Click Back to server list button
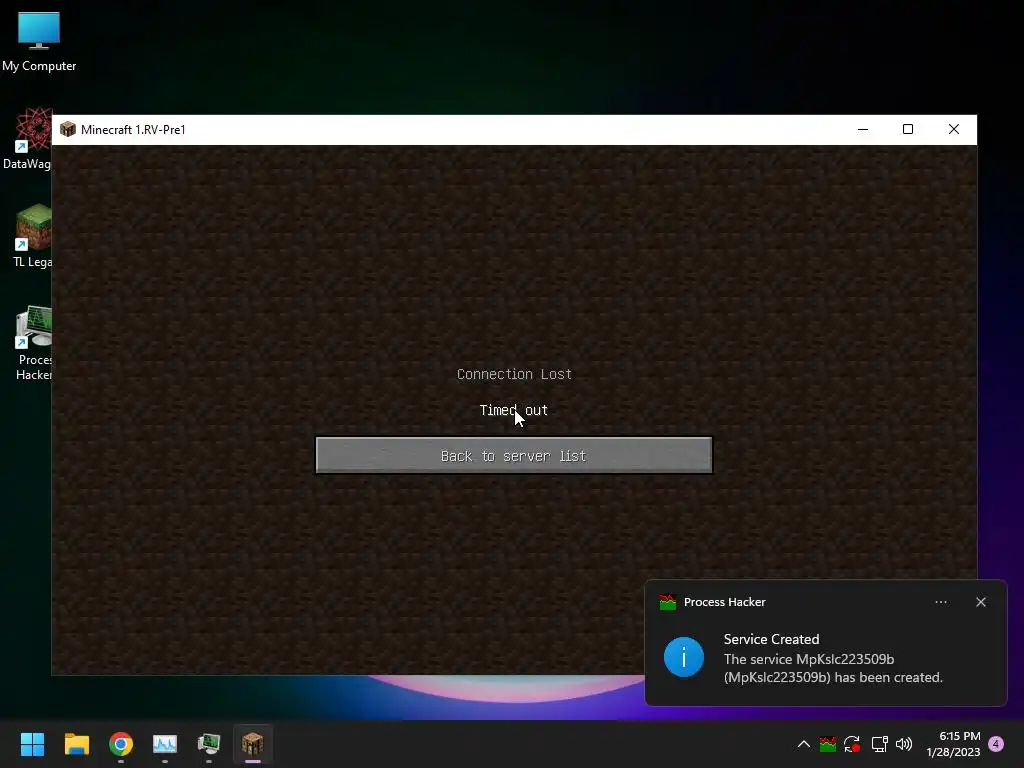 click(x=513, y=455)
